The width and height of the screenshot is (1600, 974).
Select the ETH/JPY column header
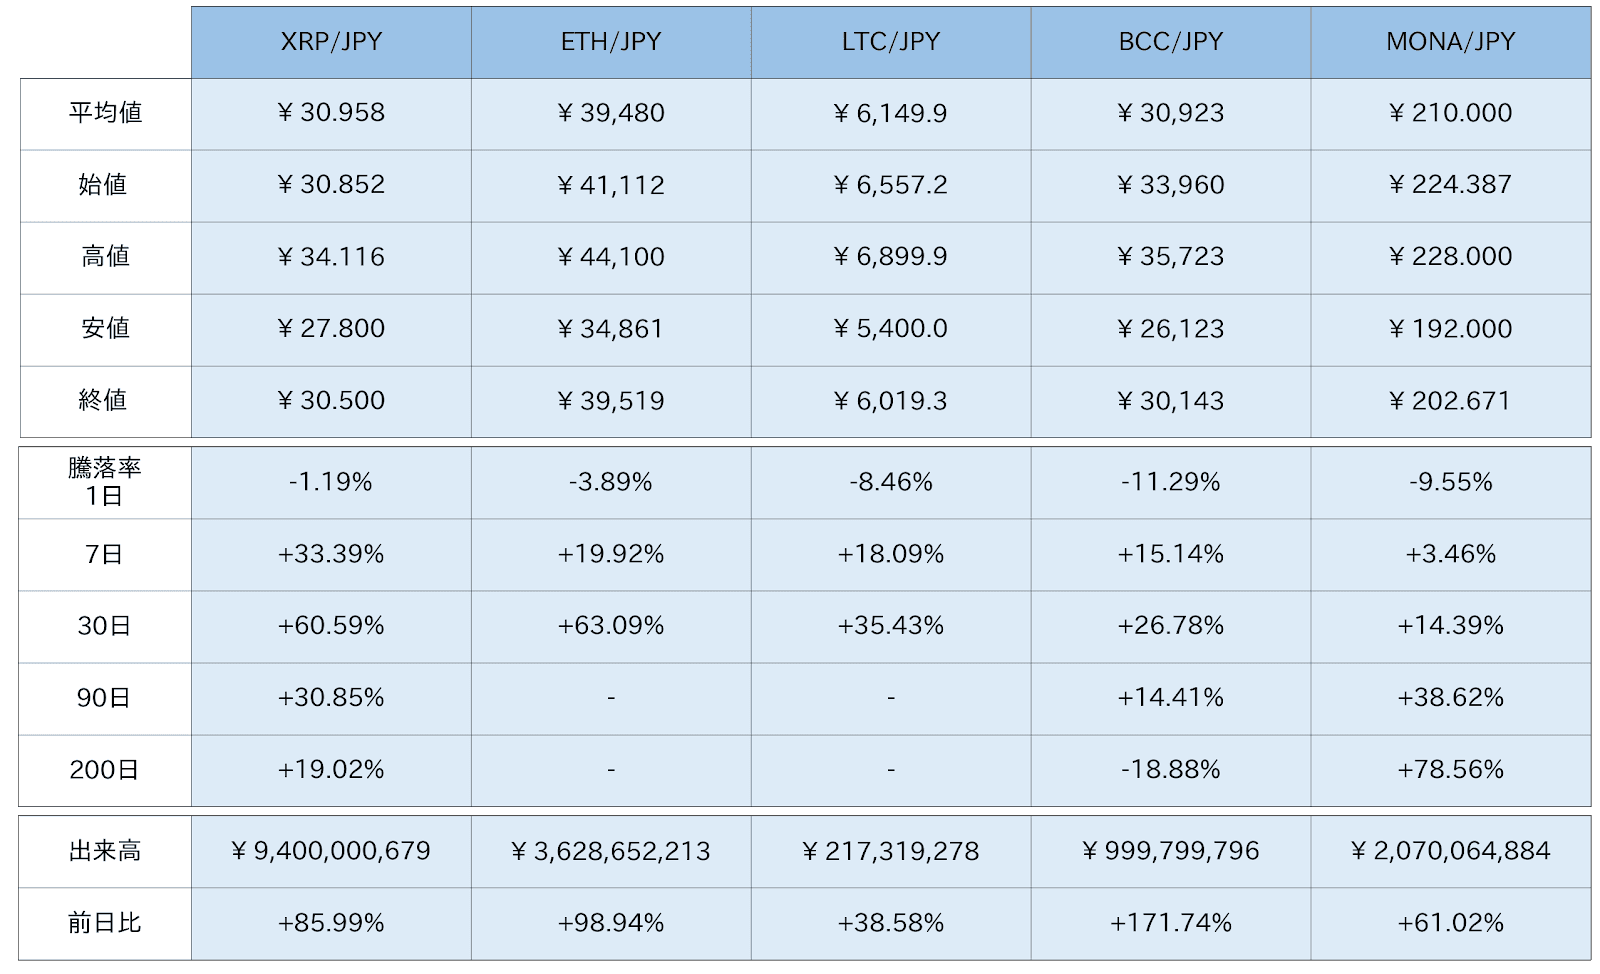click(611, 42)
